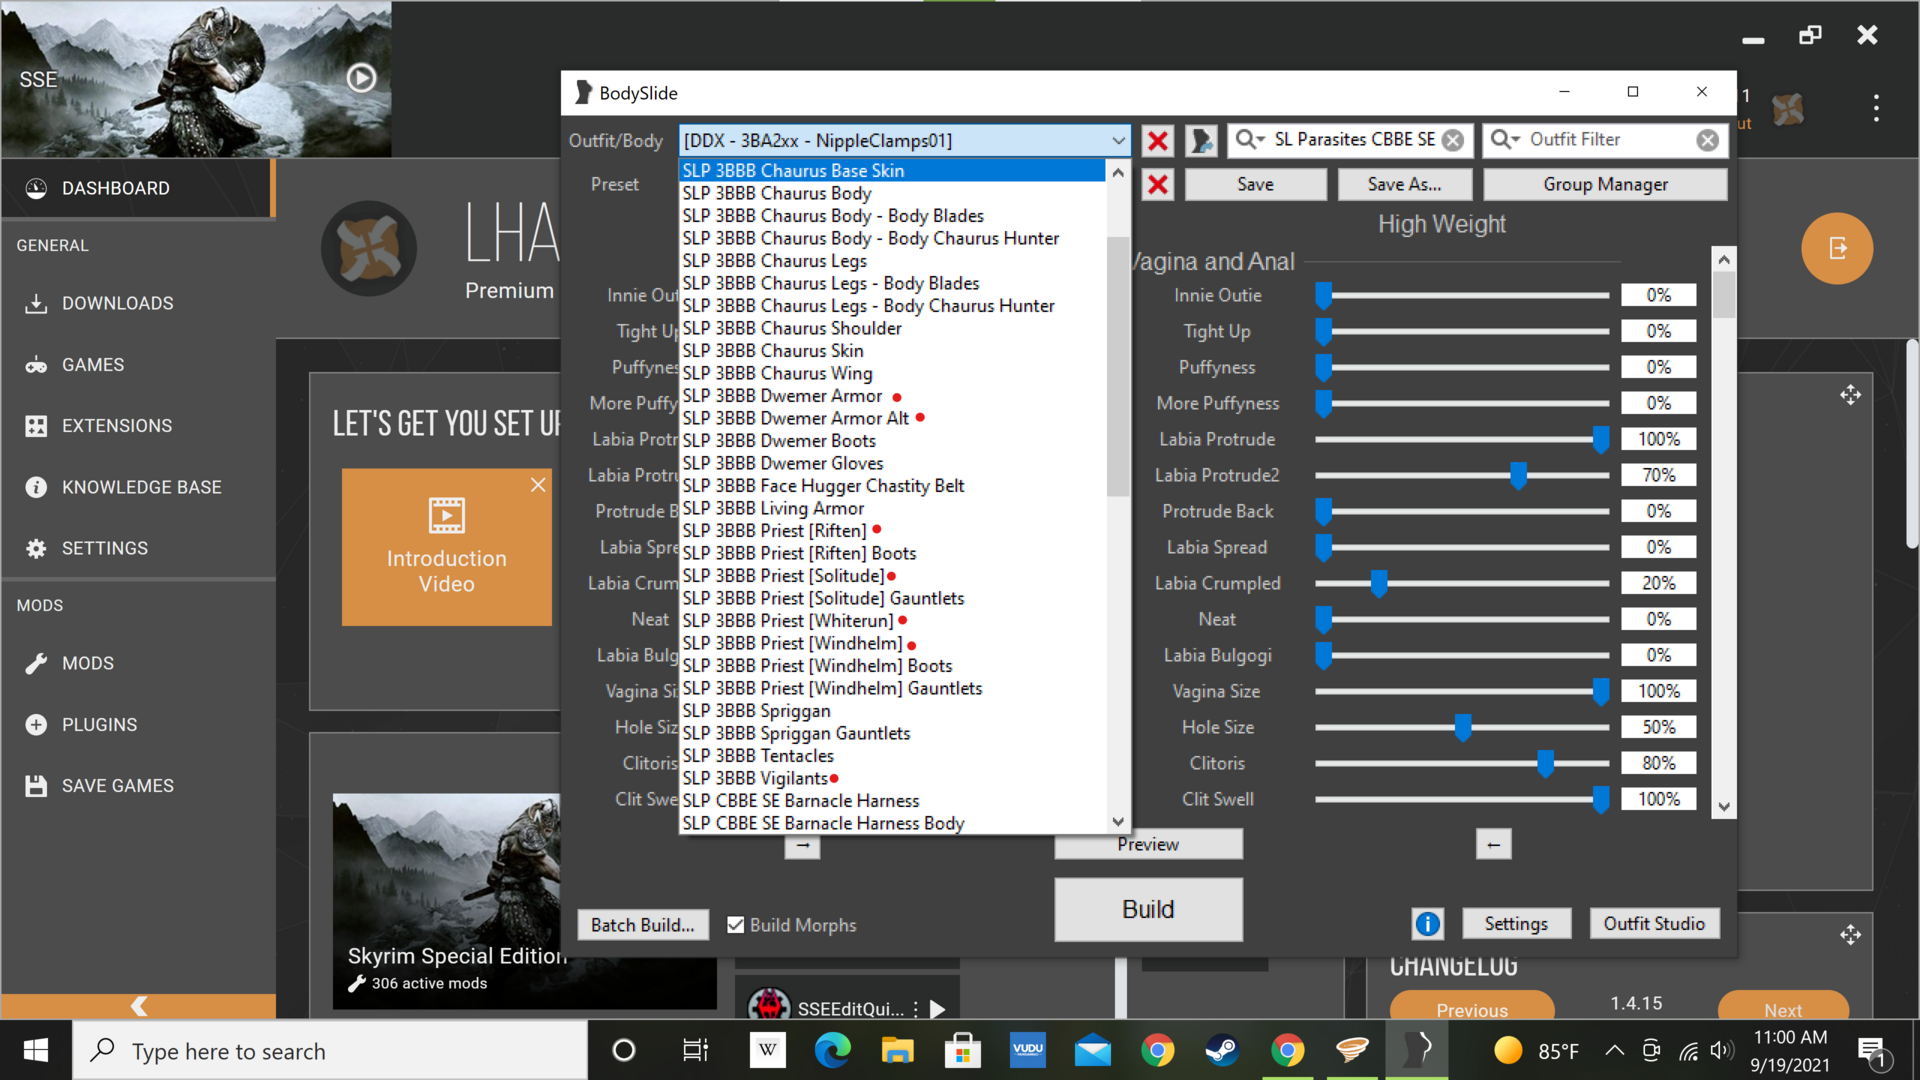
Task: Open Batch Build dialog
Action: (642, 925)
